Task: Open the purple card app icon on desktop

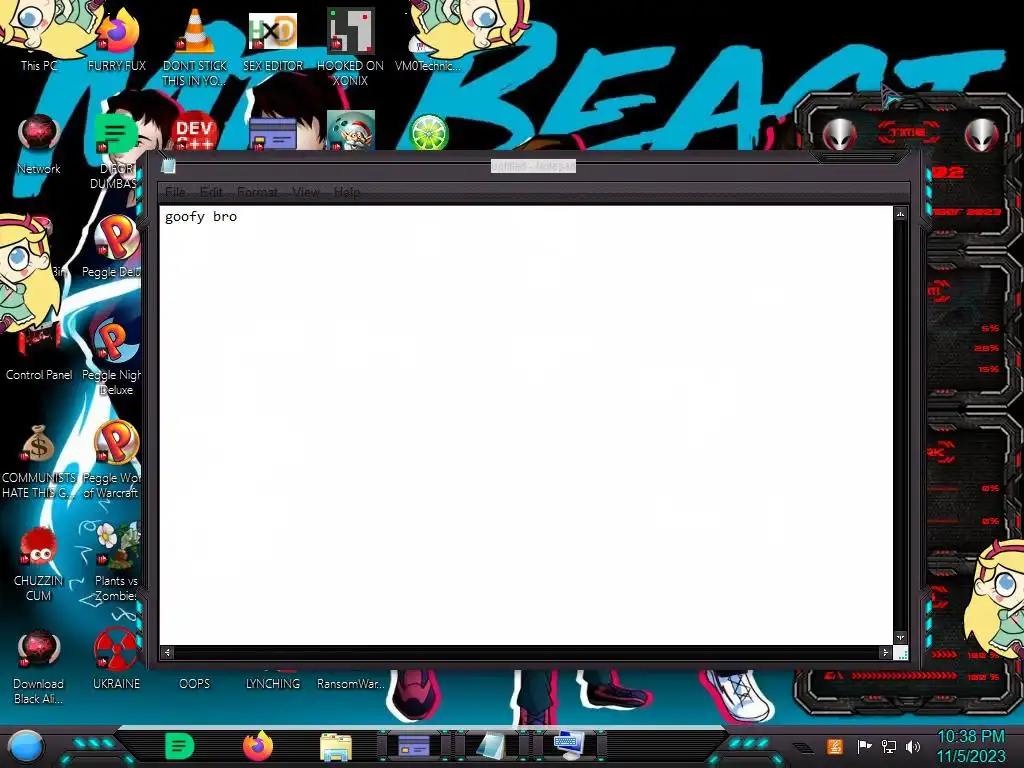Action: tap(272, 134)
